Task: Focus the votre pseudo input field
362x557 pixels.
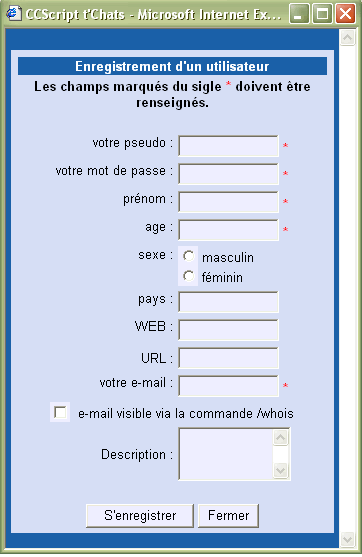Action: click(x=228, y=146)
